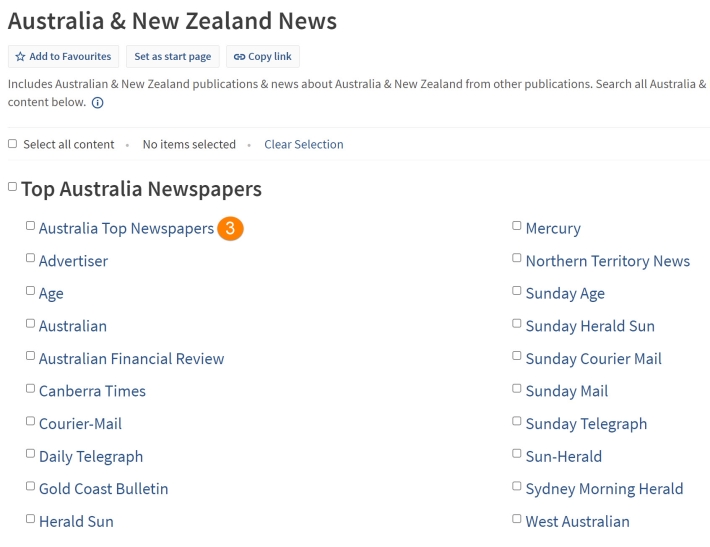Viewport: 710px width, 547px height.
Task: Open the Sunday Age link
Action: tap(565, 294)
